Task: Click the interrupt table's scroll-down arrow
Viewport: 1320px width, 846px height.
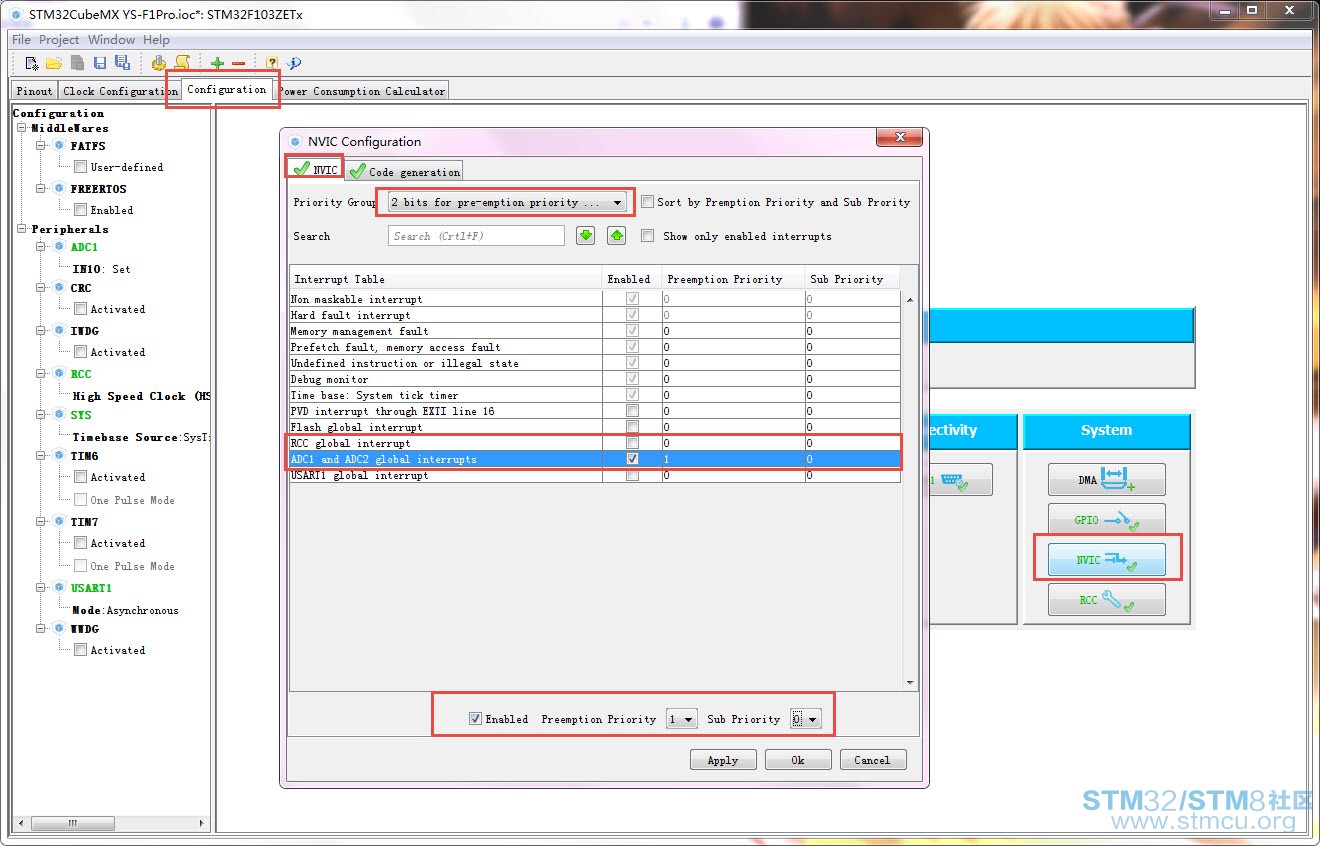Action: click(909, 683)
